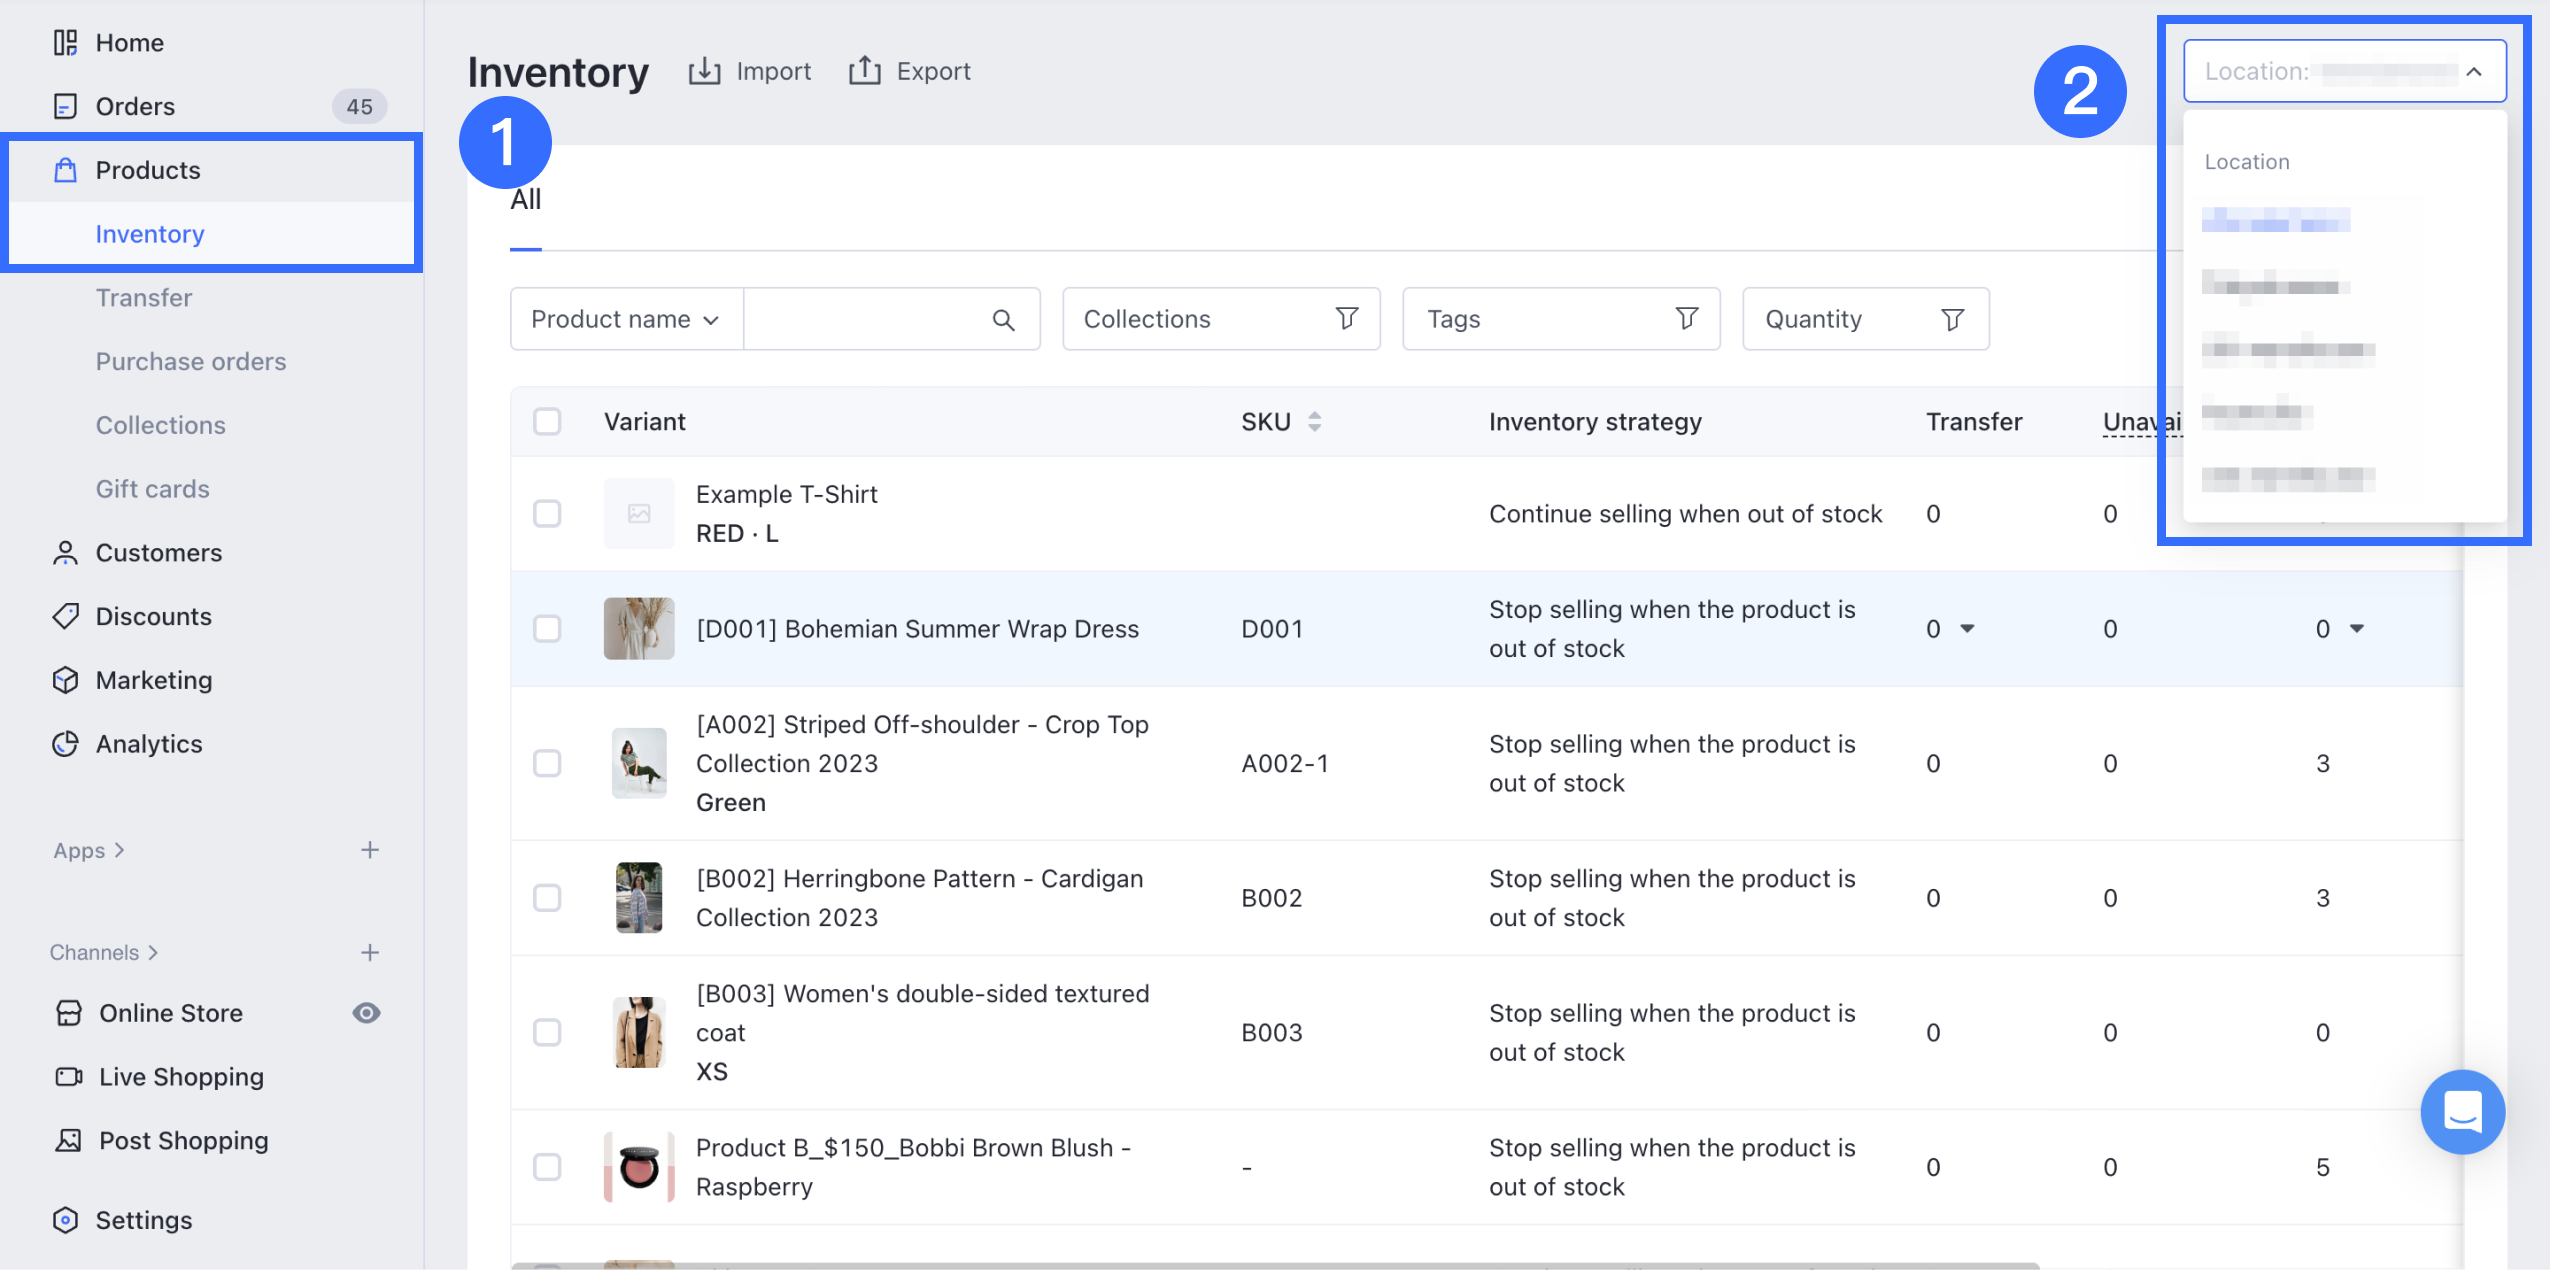Click the Unavailable column header
This screenshot has height=1270, width=2550.
pyautogui.click(x=2142, y=422)
